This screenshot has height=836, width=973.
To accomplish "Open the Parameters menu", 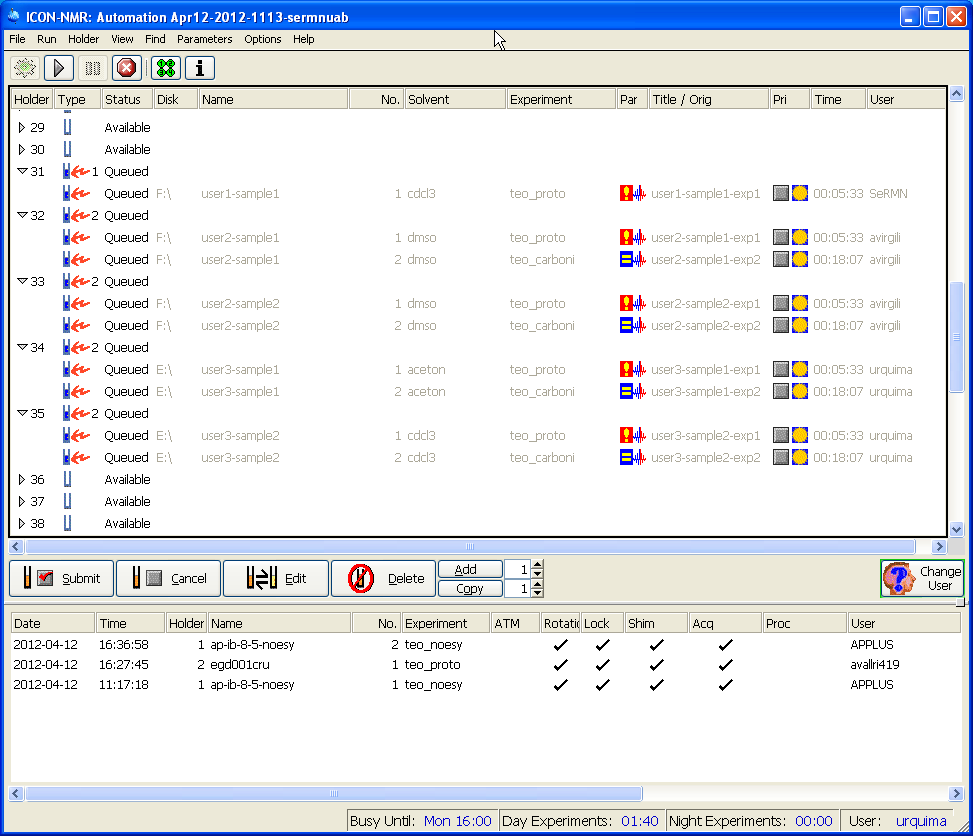I will (x=204, y=39).
